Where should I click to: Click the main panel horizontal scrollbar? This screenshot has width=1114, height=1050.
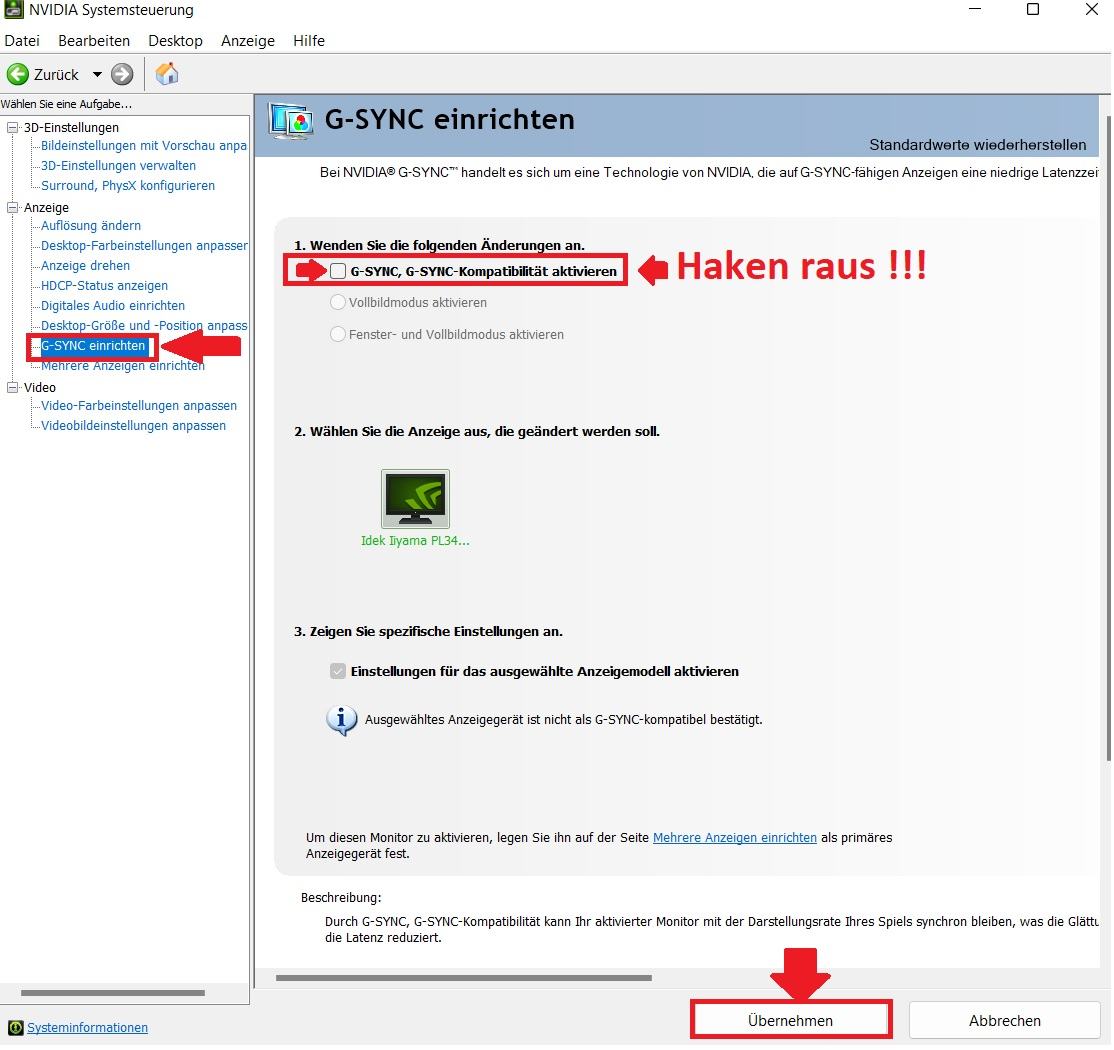(463, 978)
